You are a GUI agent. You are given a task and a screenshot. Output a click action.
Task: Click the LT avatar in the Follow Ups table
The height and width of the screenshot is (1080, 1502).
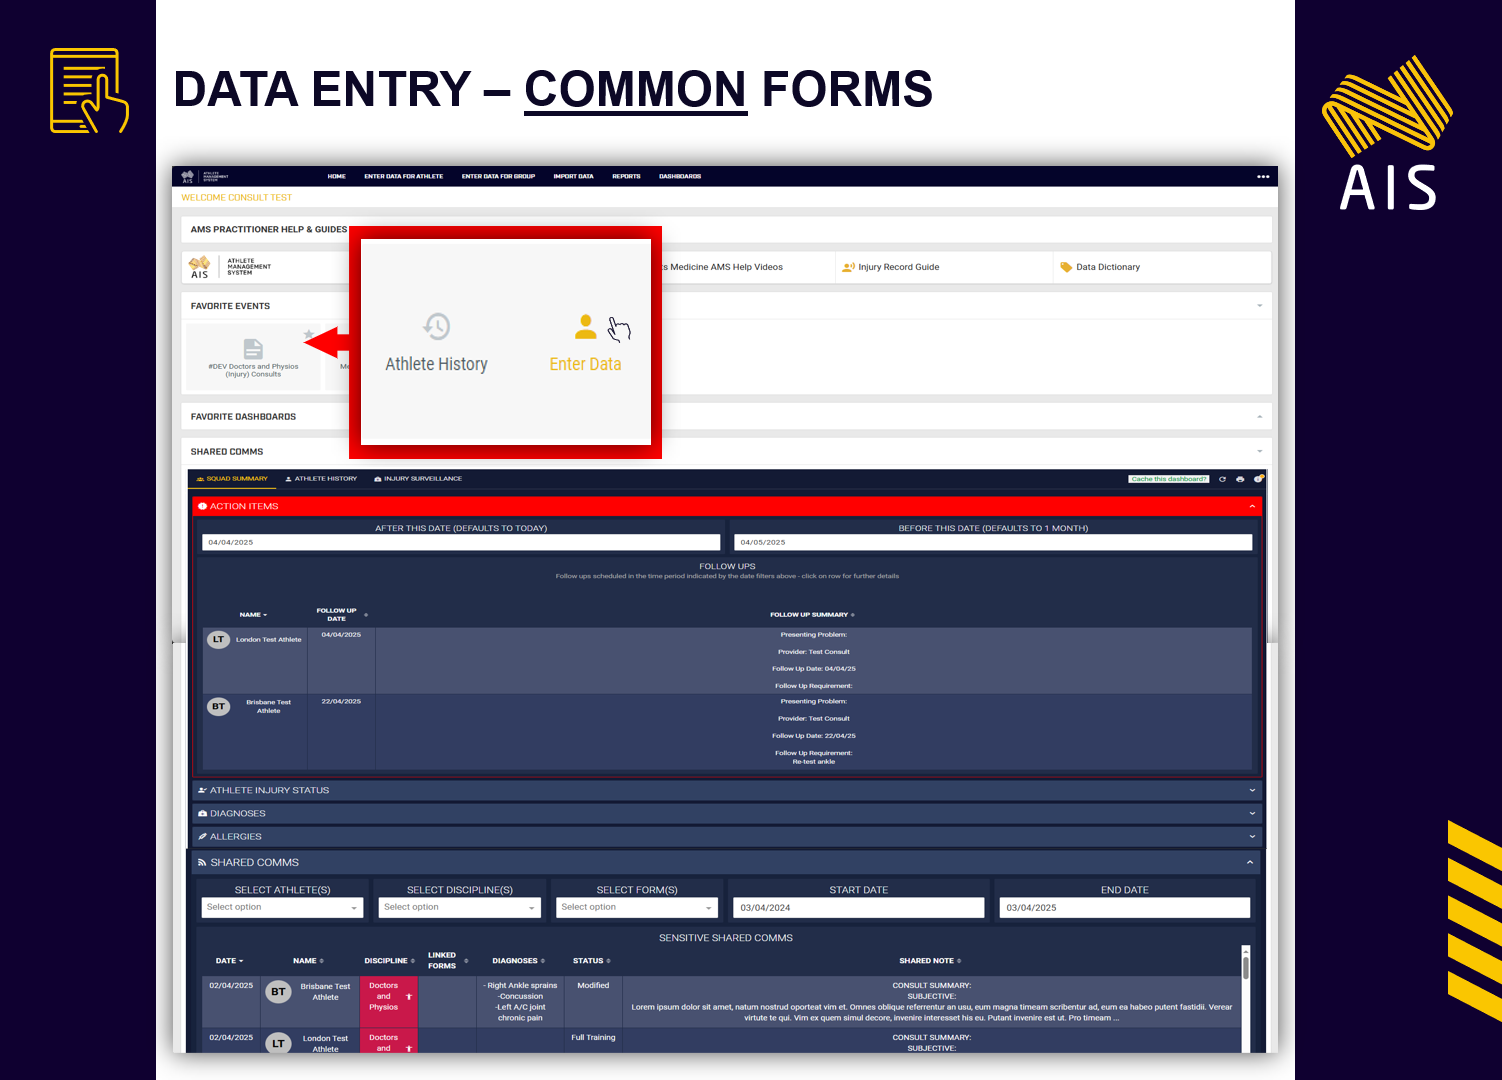tap(218, 640)
